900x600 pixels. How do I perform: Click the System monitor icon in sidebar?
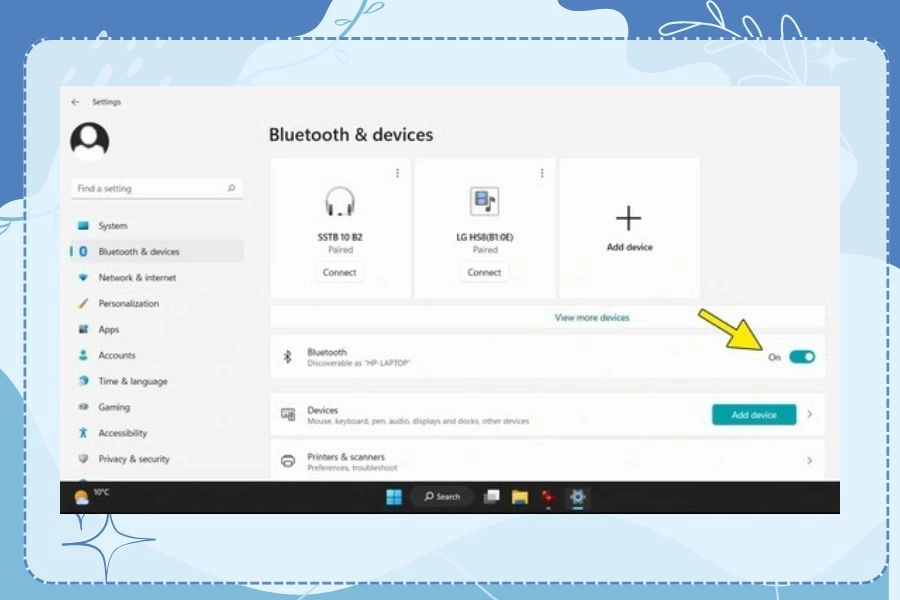pyautogui.click(x=83, y=226)
